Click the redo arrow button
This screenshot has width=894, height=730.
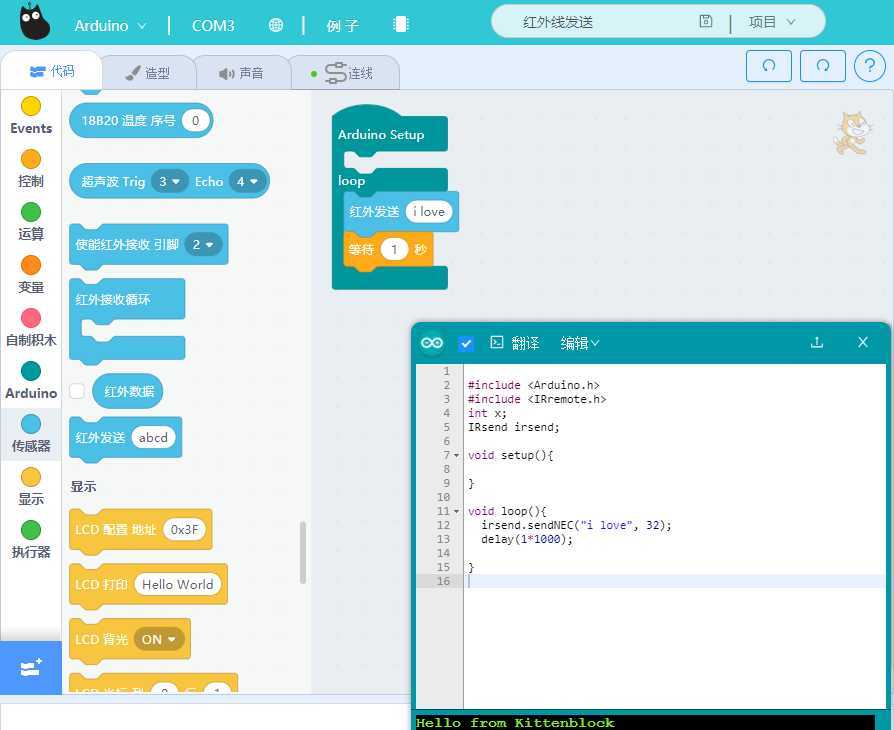coord(823,66)
